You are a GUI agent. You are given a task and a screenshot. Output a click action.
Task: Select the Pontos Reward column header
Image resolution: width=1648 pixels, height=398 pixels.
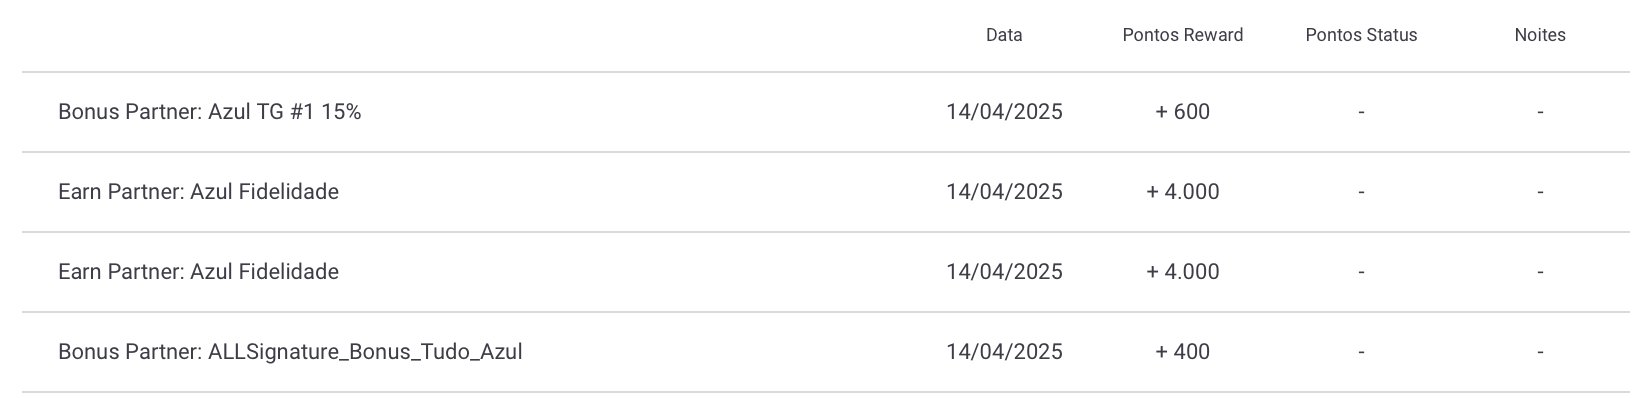tap(1183, 35)
